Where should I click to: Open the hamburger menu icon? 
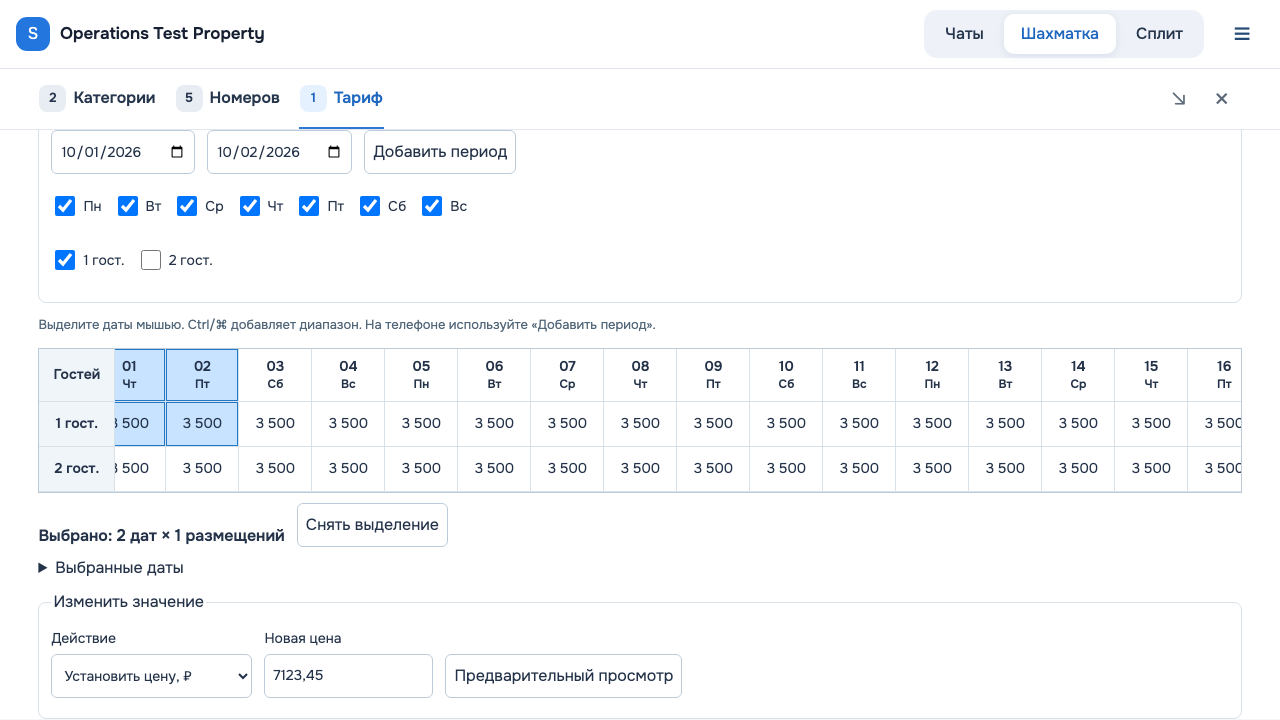pos(1242,34)
